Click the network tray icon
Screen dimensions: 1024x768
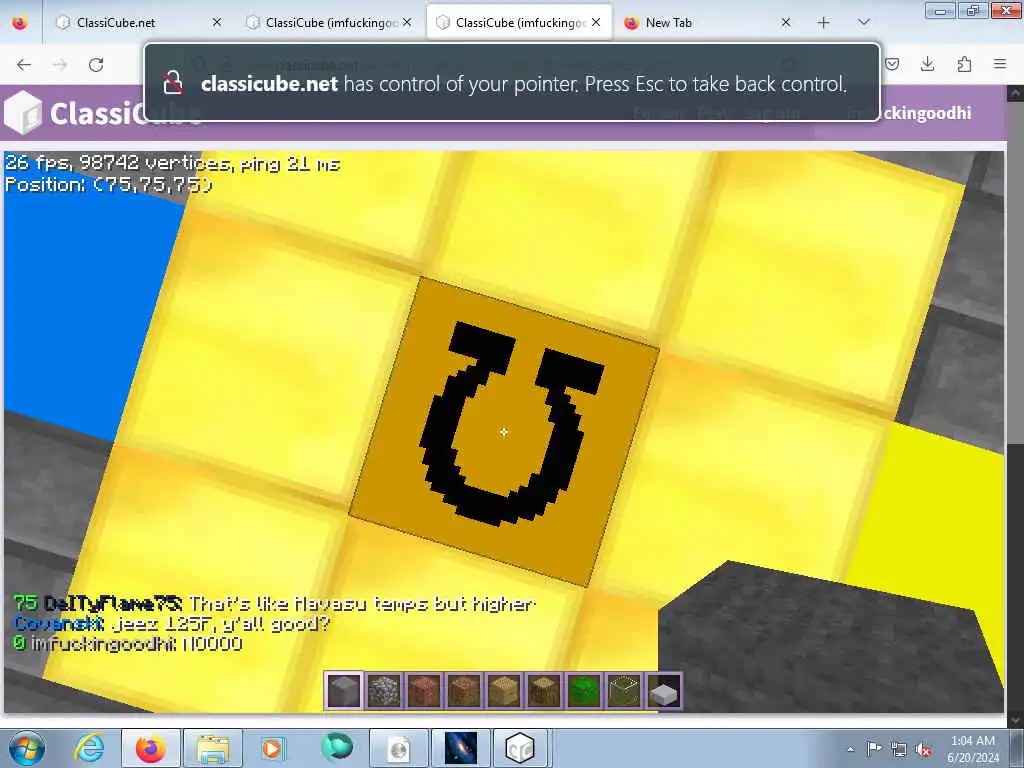coord(899,749)
